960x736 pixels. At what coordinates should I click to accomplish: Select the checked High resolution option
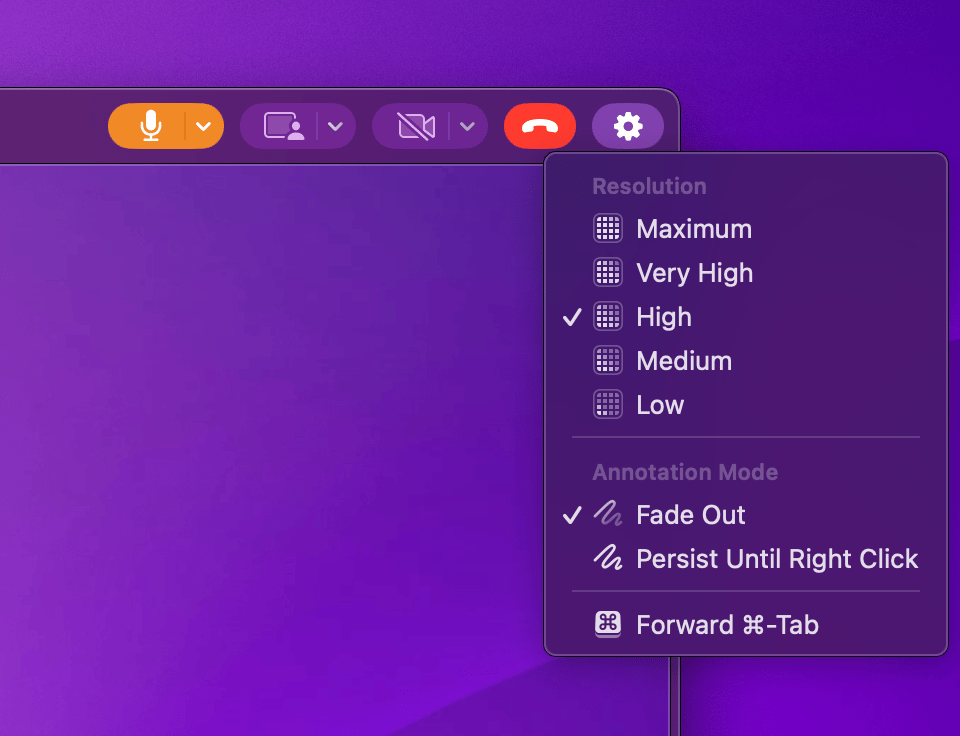pos(746,317)
